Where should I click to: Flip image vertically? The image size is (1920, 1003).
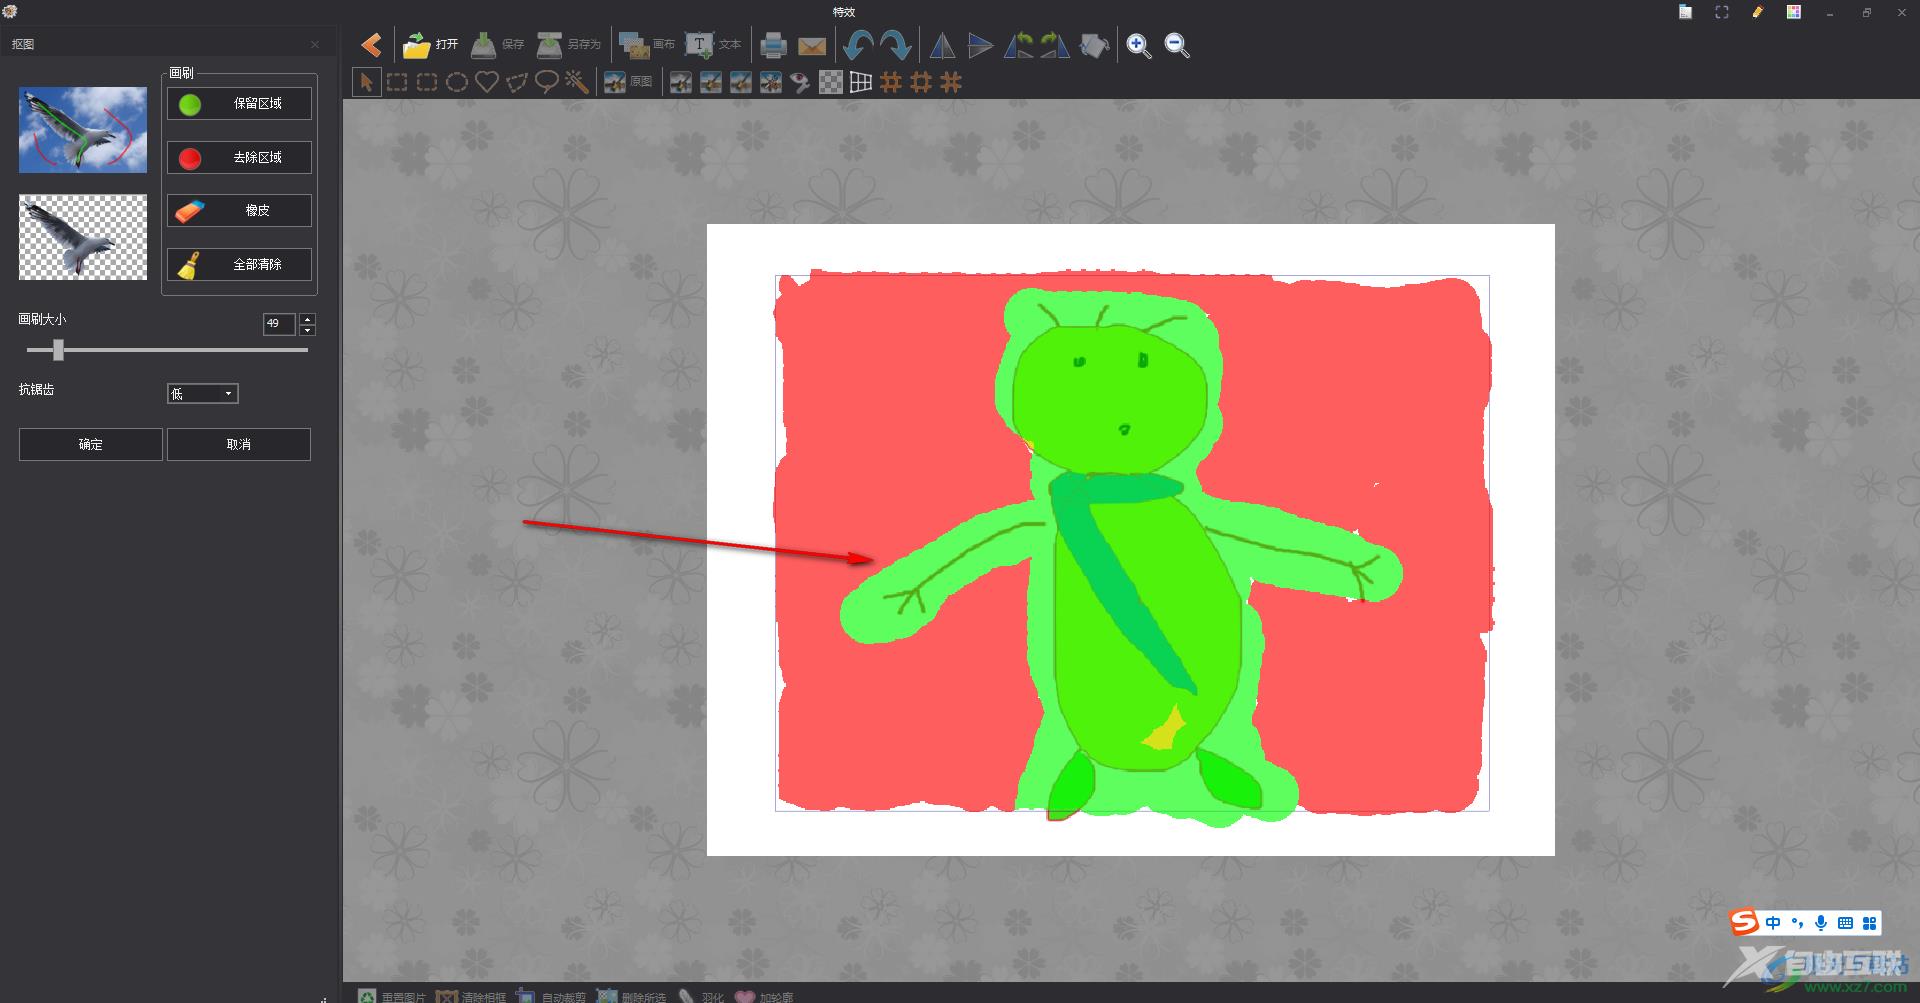(981, 45)
